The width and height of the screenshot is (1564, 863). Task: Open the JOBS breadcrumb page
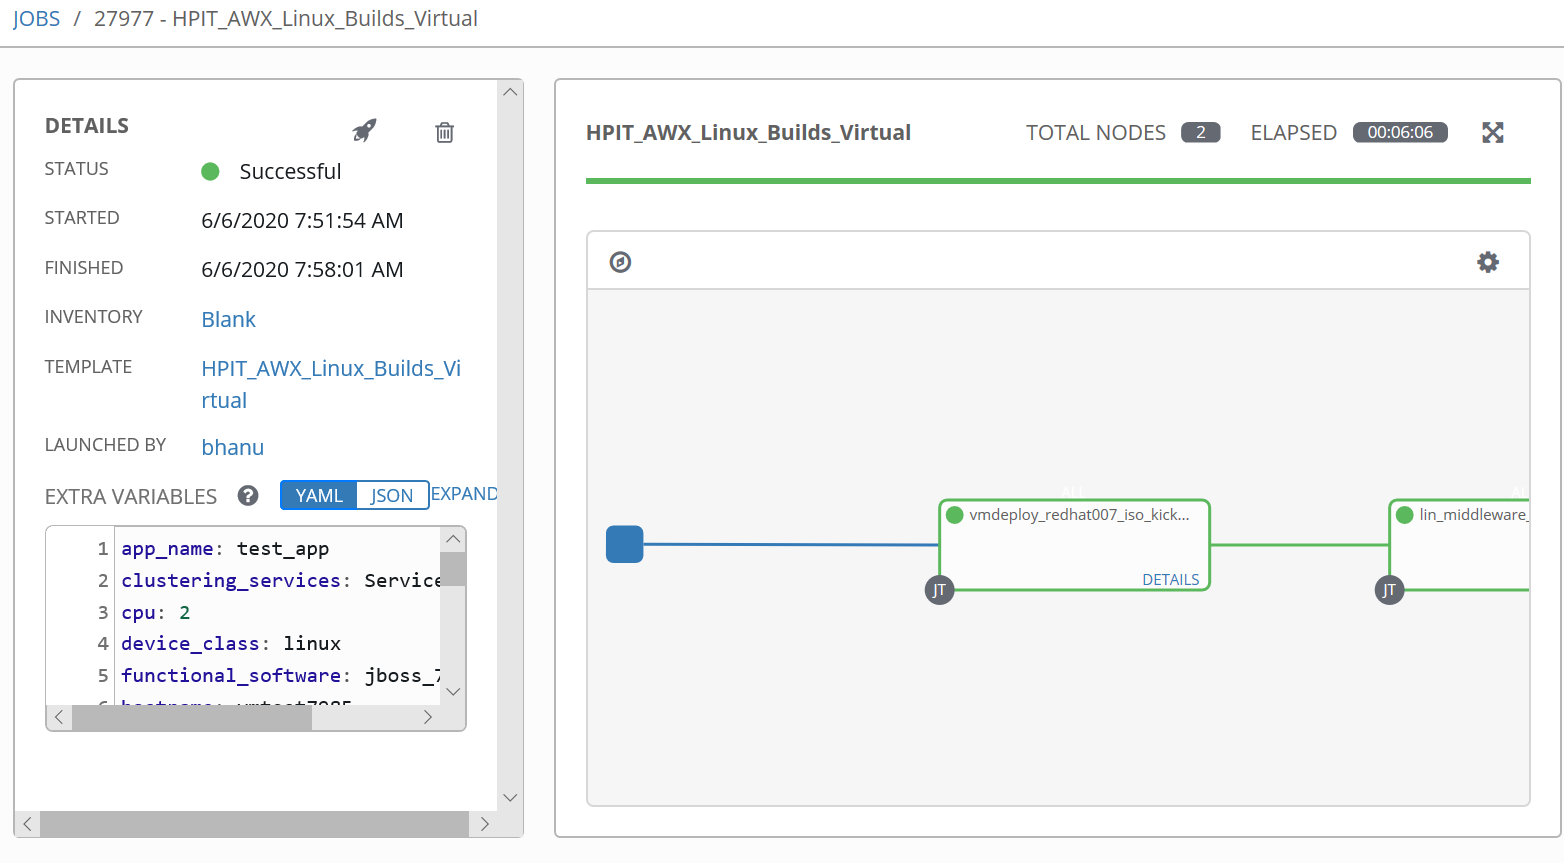36,17
